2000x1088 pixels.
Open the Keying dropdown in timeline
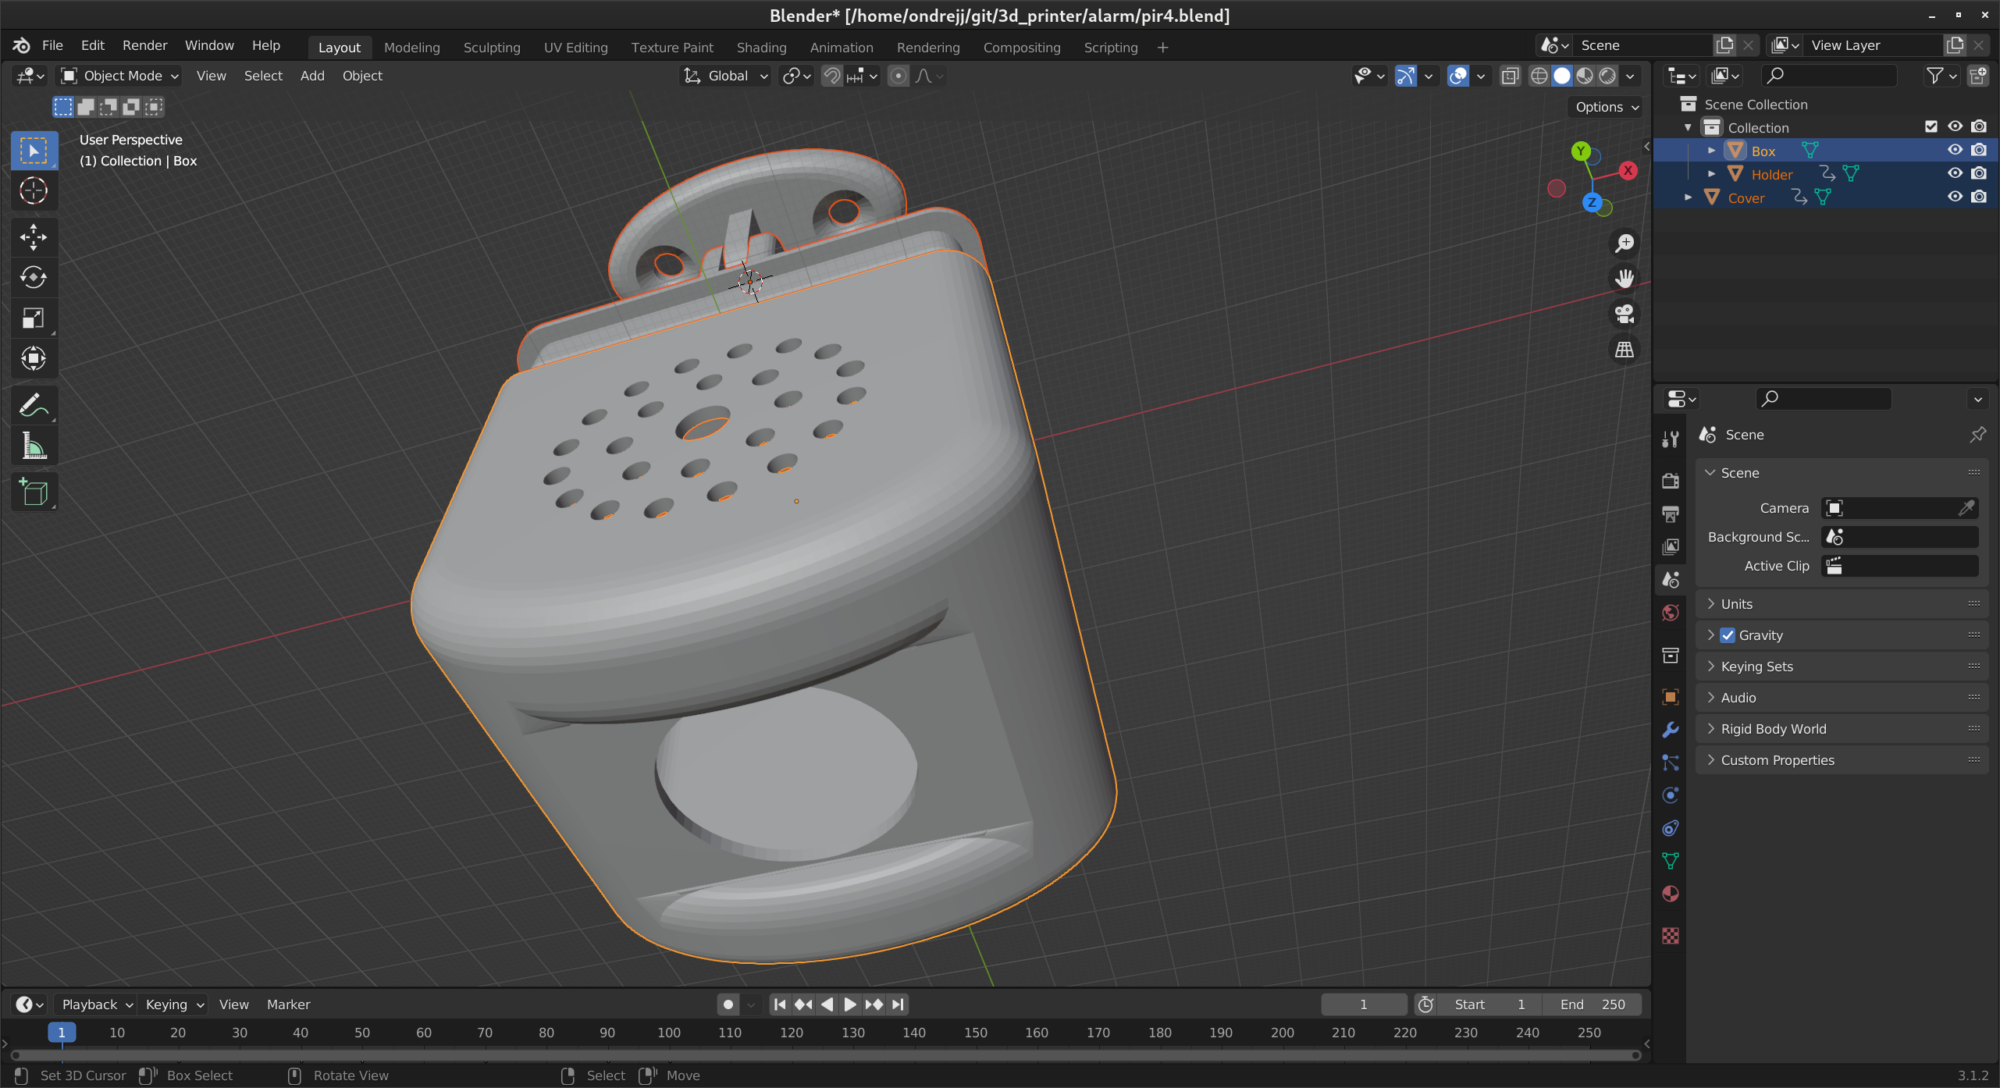pyautogui.click(x=174, y=1004)
